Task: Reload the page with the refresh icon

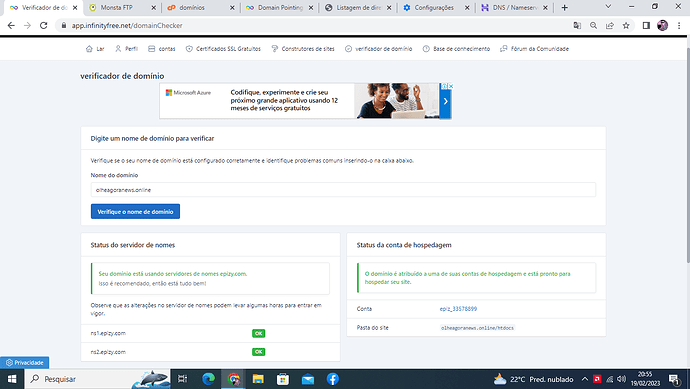Action: pos(43,26)
